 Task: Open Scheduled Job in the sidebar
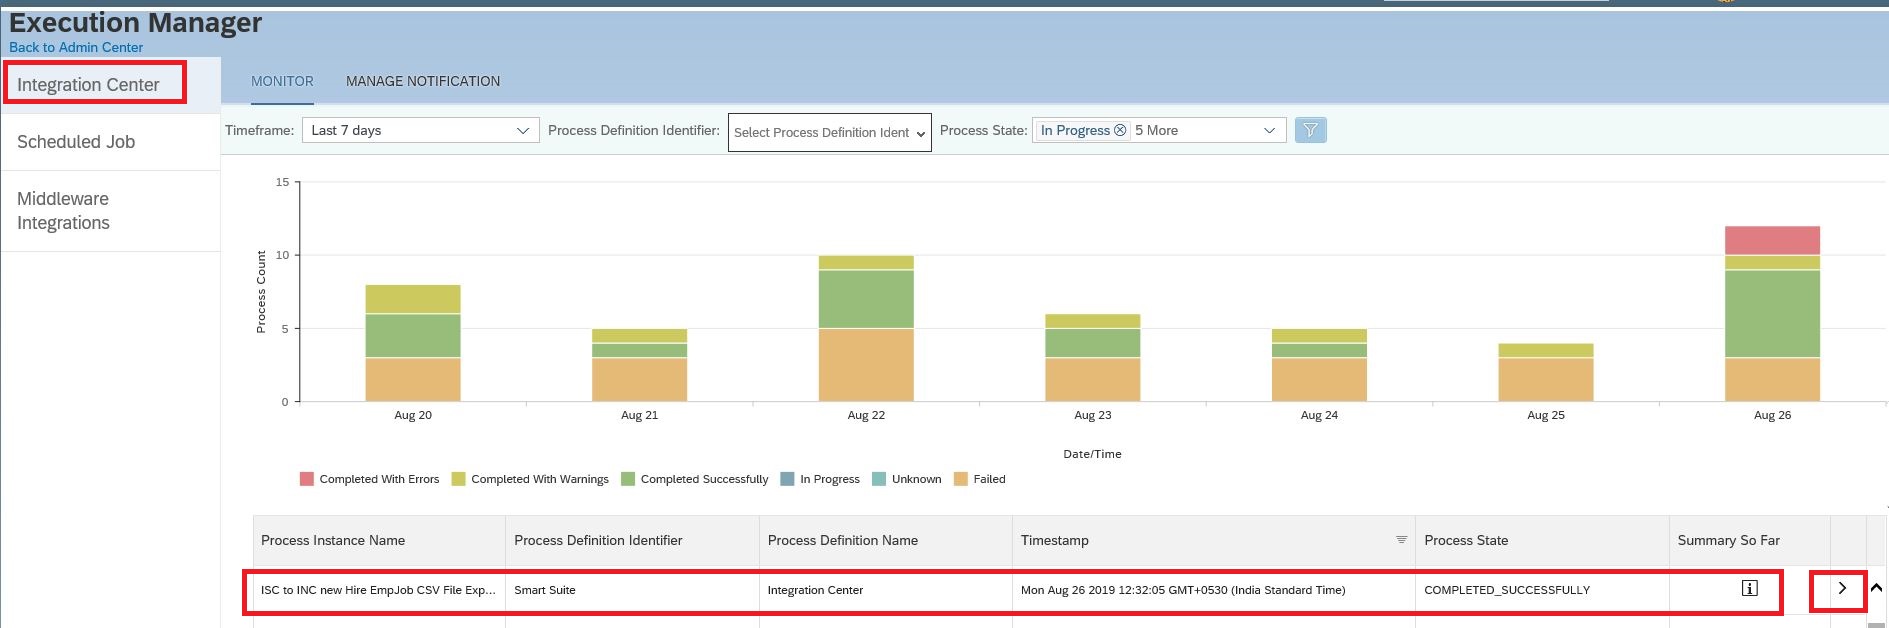click(x=76, y=142)
